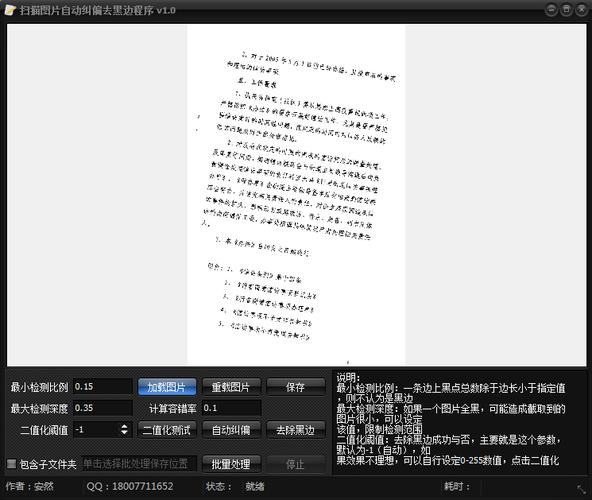Toggle the 包含子文件夹 checkbox

tap(12, 463)
